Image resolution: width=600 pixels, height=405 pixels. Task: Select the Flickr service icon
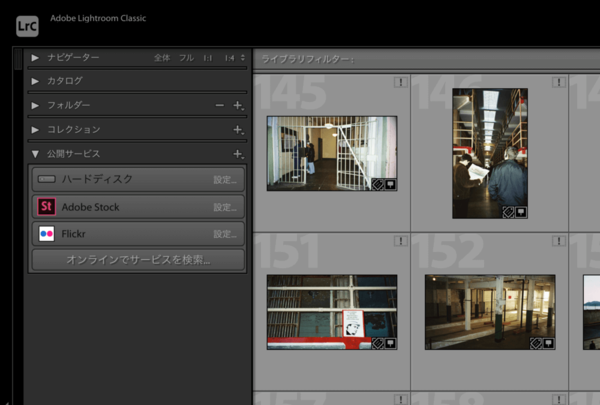point(47,234)
